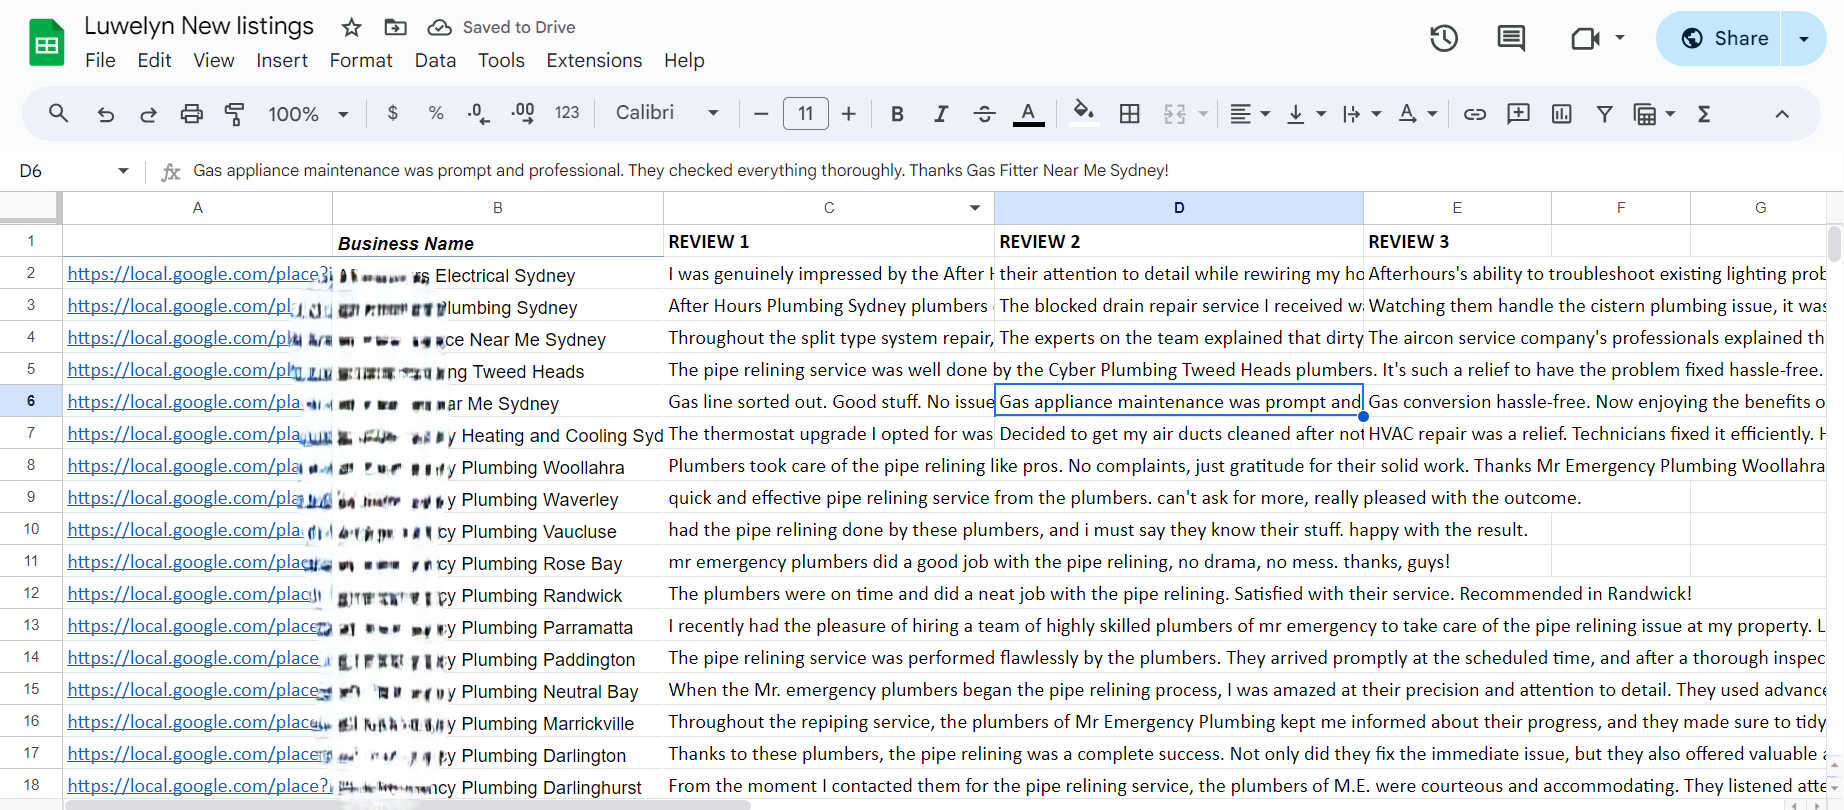Viewport: 1844px width, 810px height.
Task: Insert a link
Action: (x=1475, y=114)
